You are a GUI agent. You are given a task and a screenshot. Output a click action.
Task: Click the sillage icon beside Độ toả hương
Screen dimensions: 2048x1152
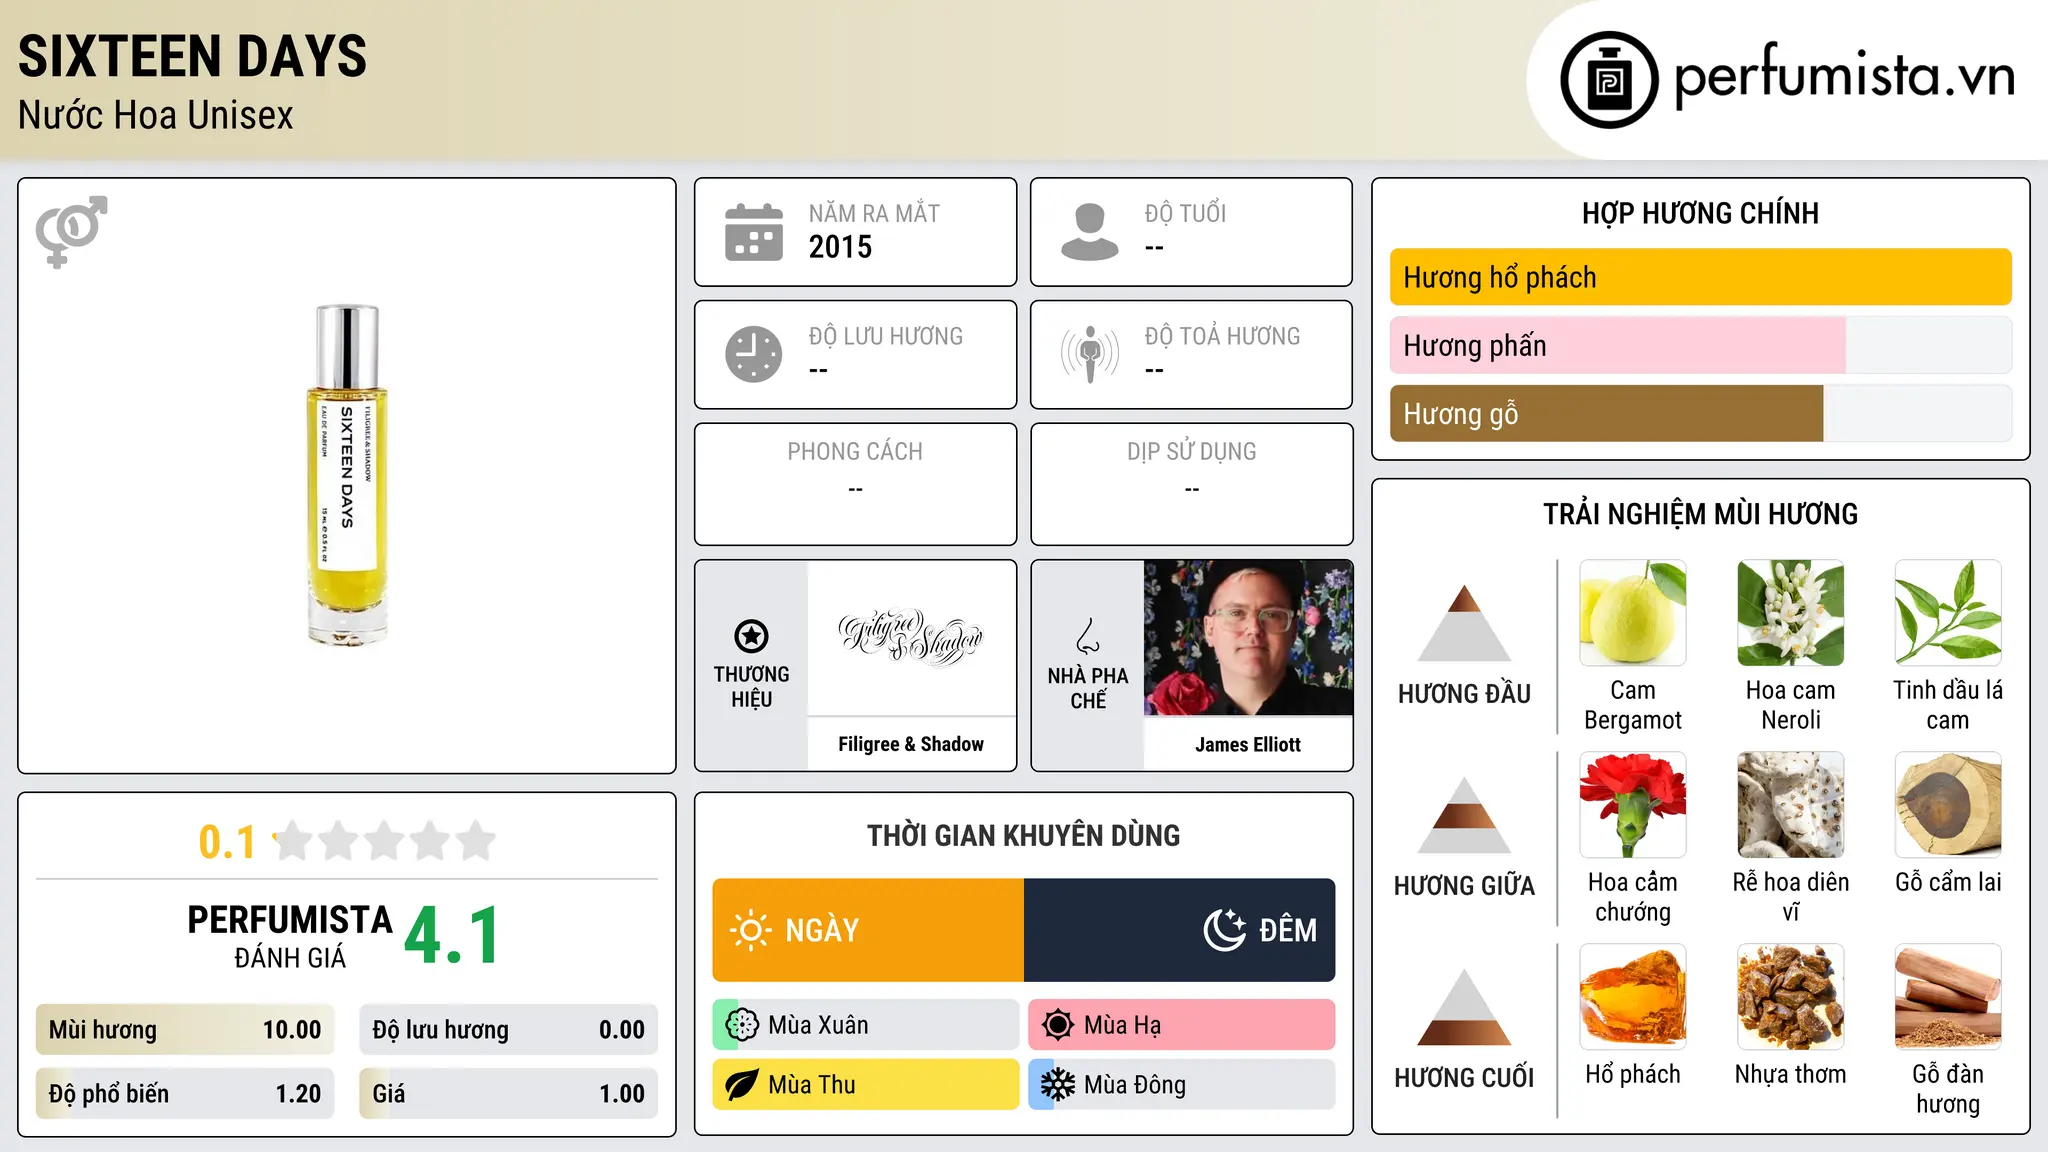(1090, 354)
